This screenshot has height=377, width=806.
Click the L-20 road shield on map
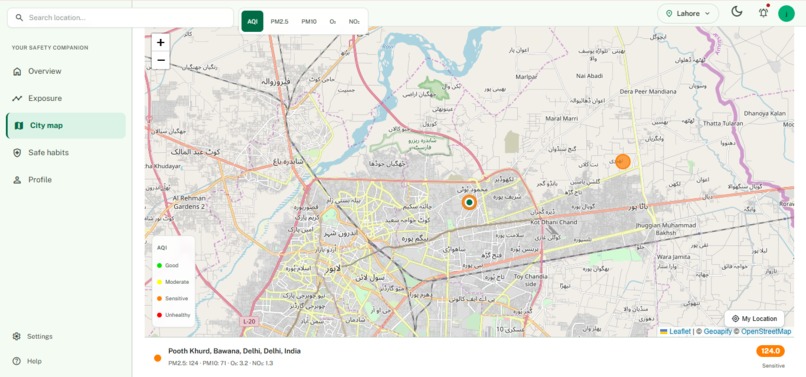[x=249, y=321]
